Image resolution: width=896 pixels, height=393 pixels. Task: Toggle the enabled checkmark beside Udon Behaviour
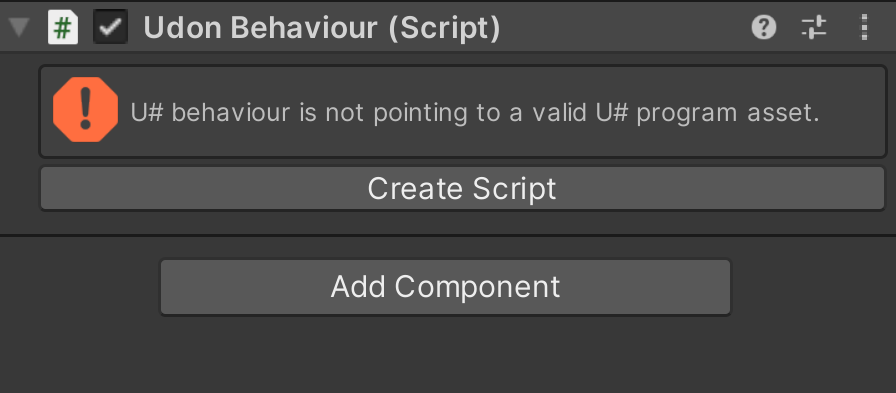(x=110, y=27)
